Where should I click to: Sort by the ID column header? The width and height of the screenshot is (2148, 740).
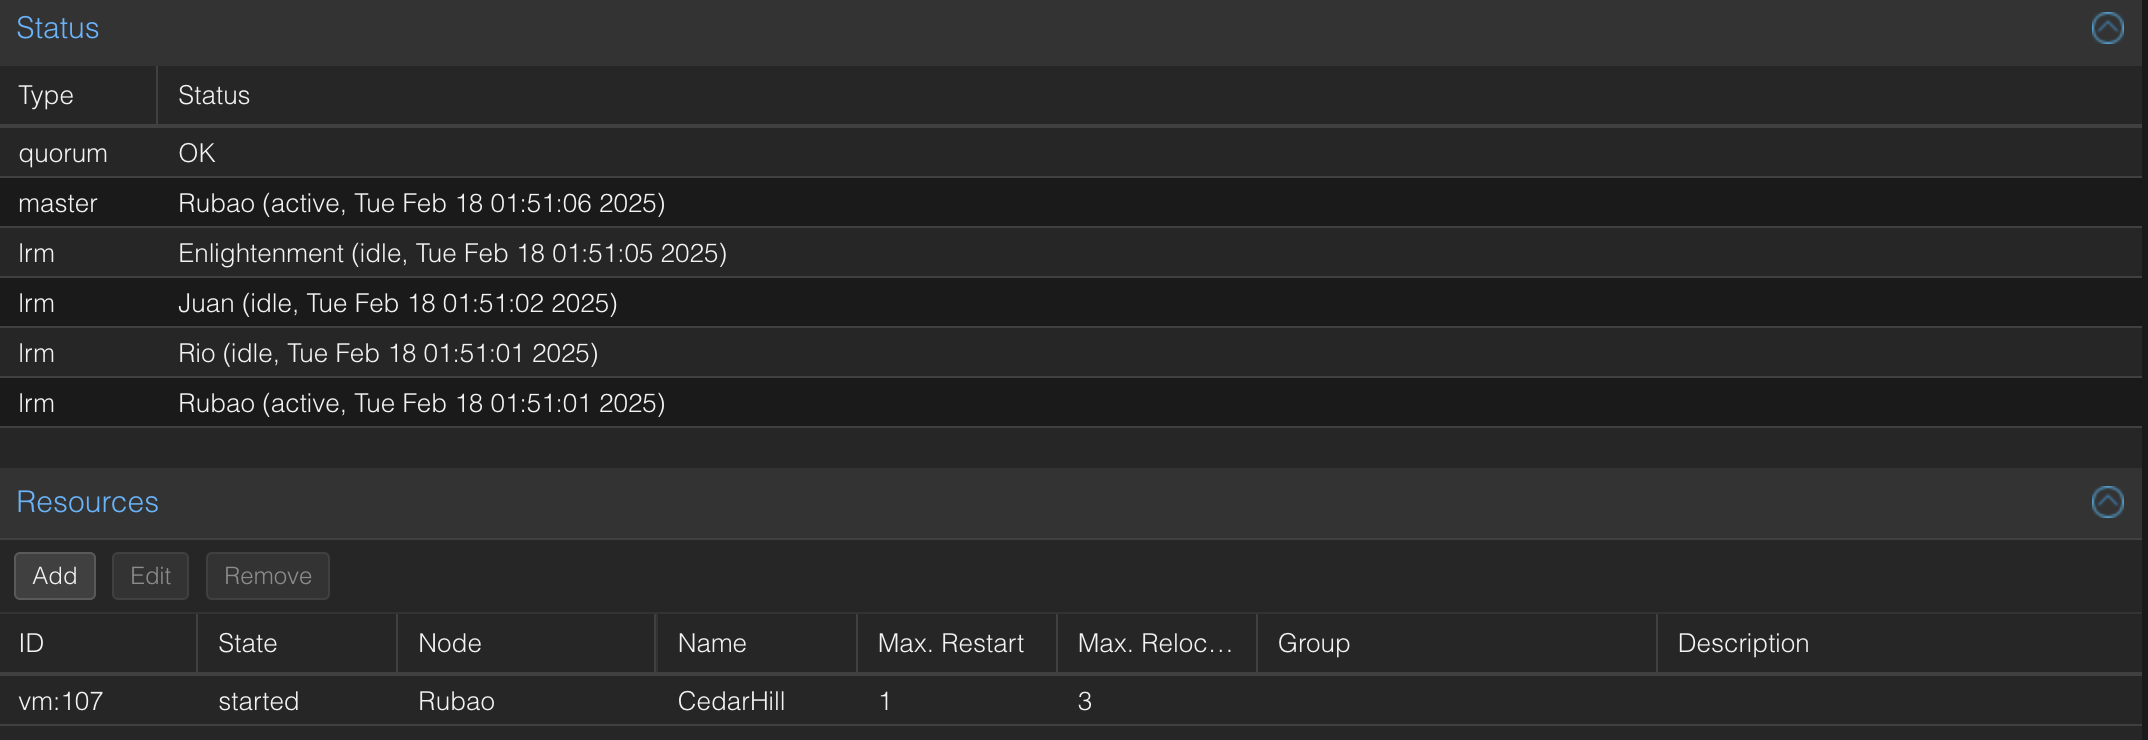pyautogui.click(x=98, y=643)
